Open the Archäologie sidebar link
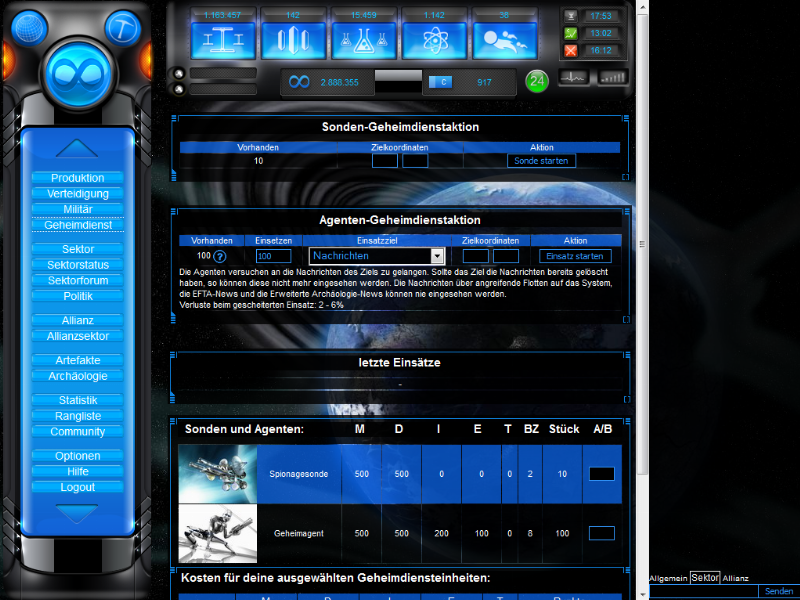This screenshot has height=600, width=800. (78, 376)
